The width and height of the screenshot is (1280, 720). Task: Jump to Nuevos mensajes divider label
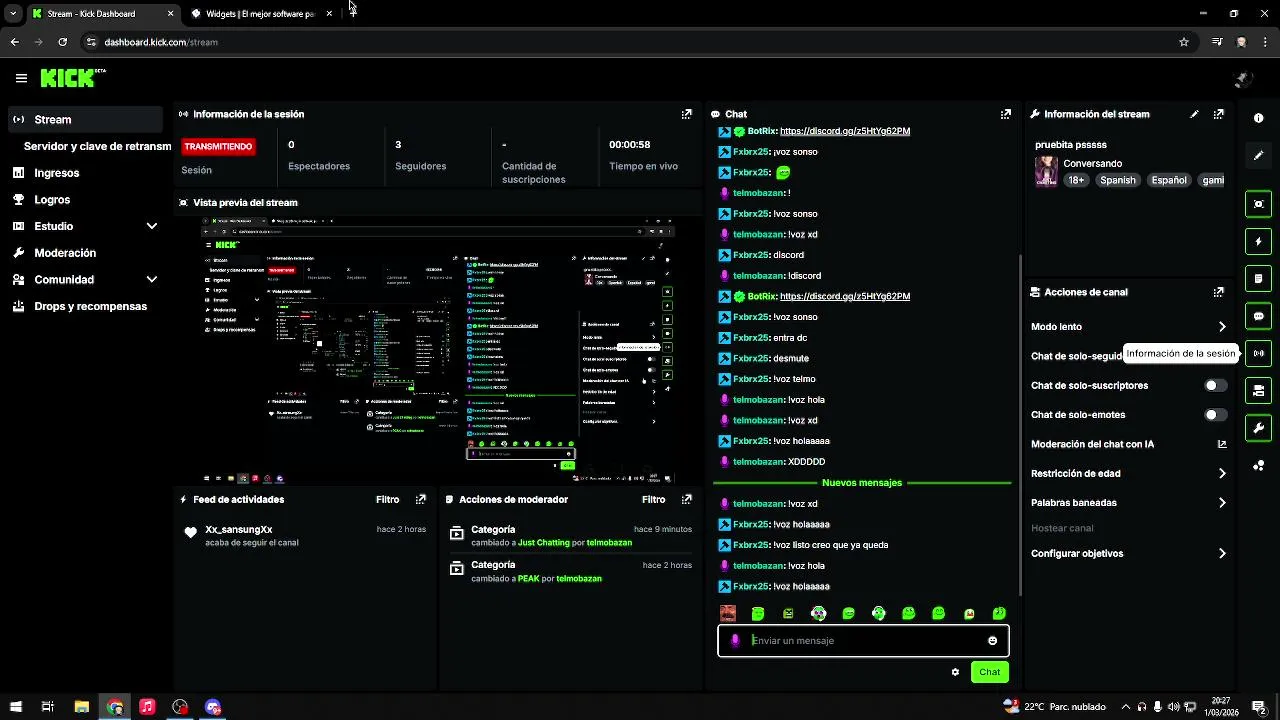(862, 483)
